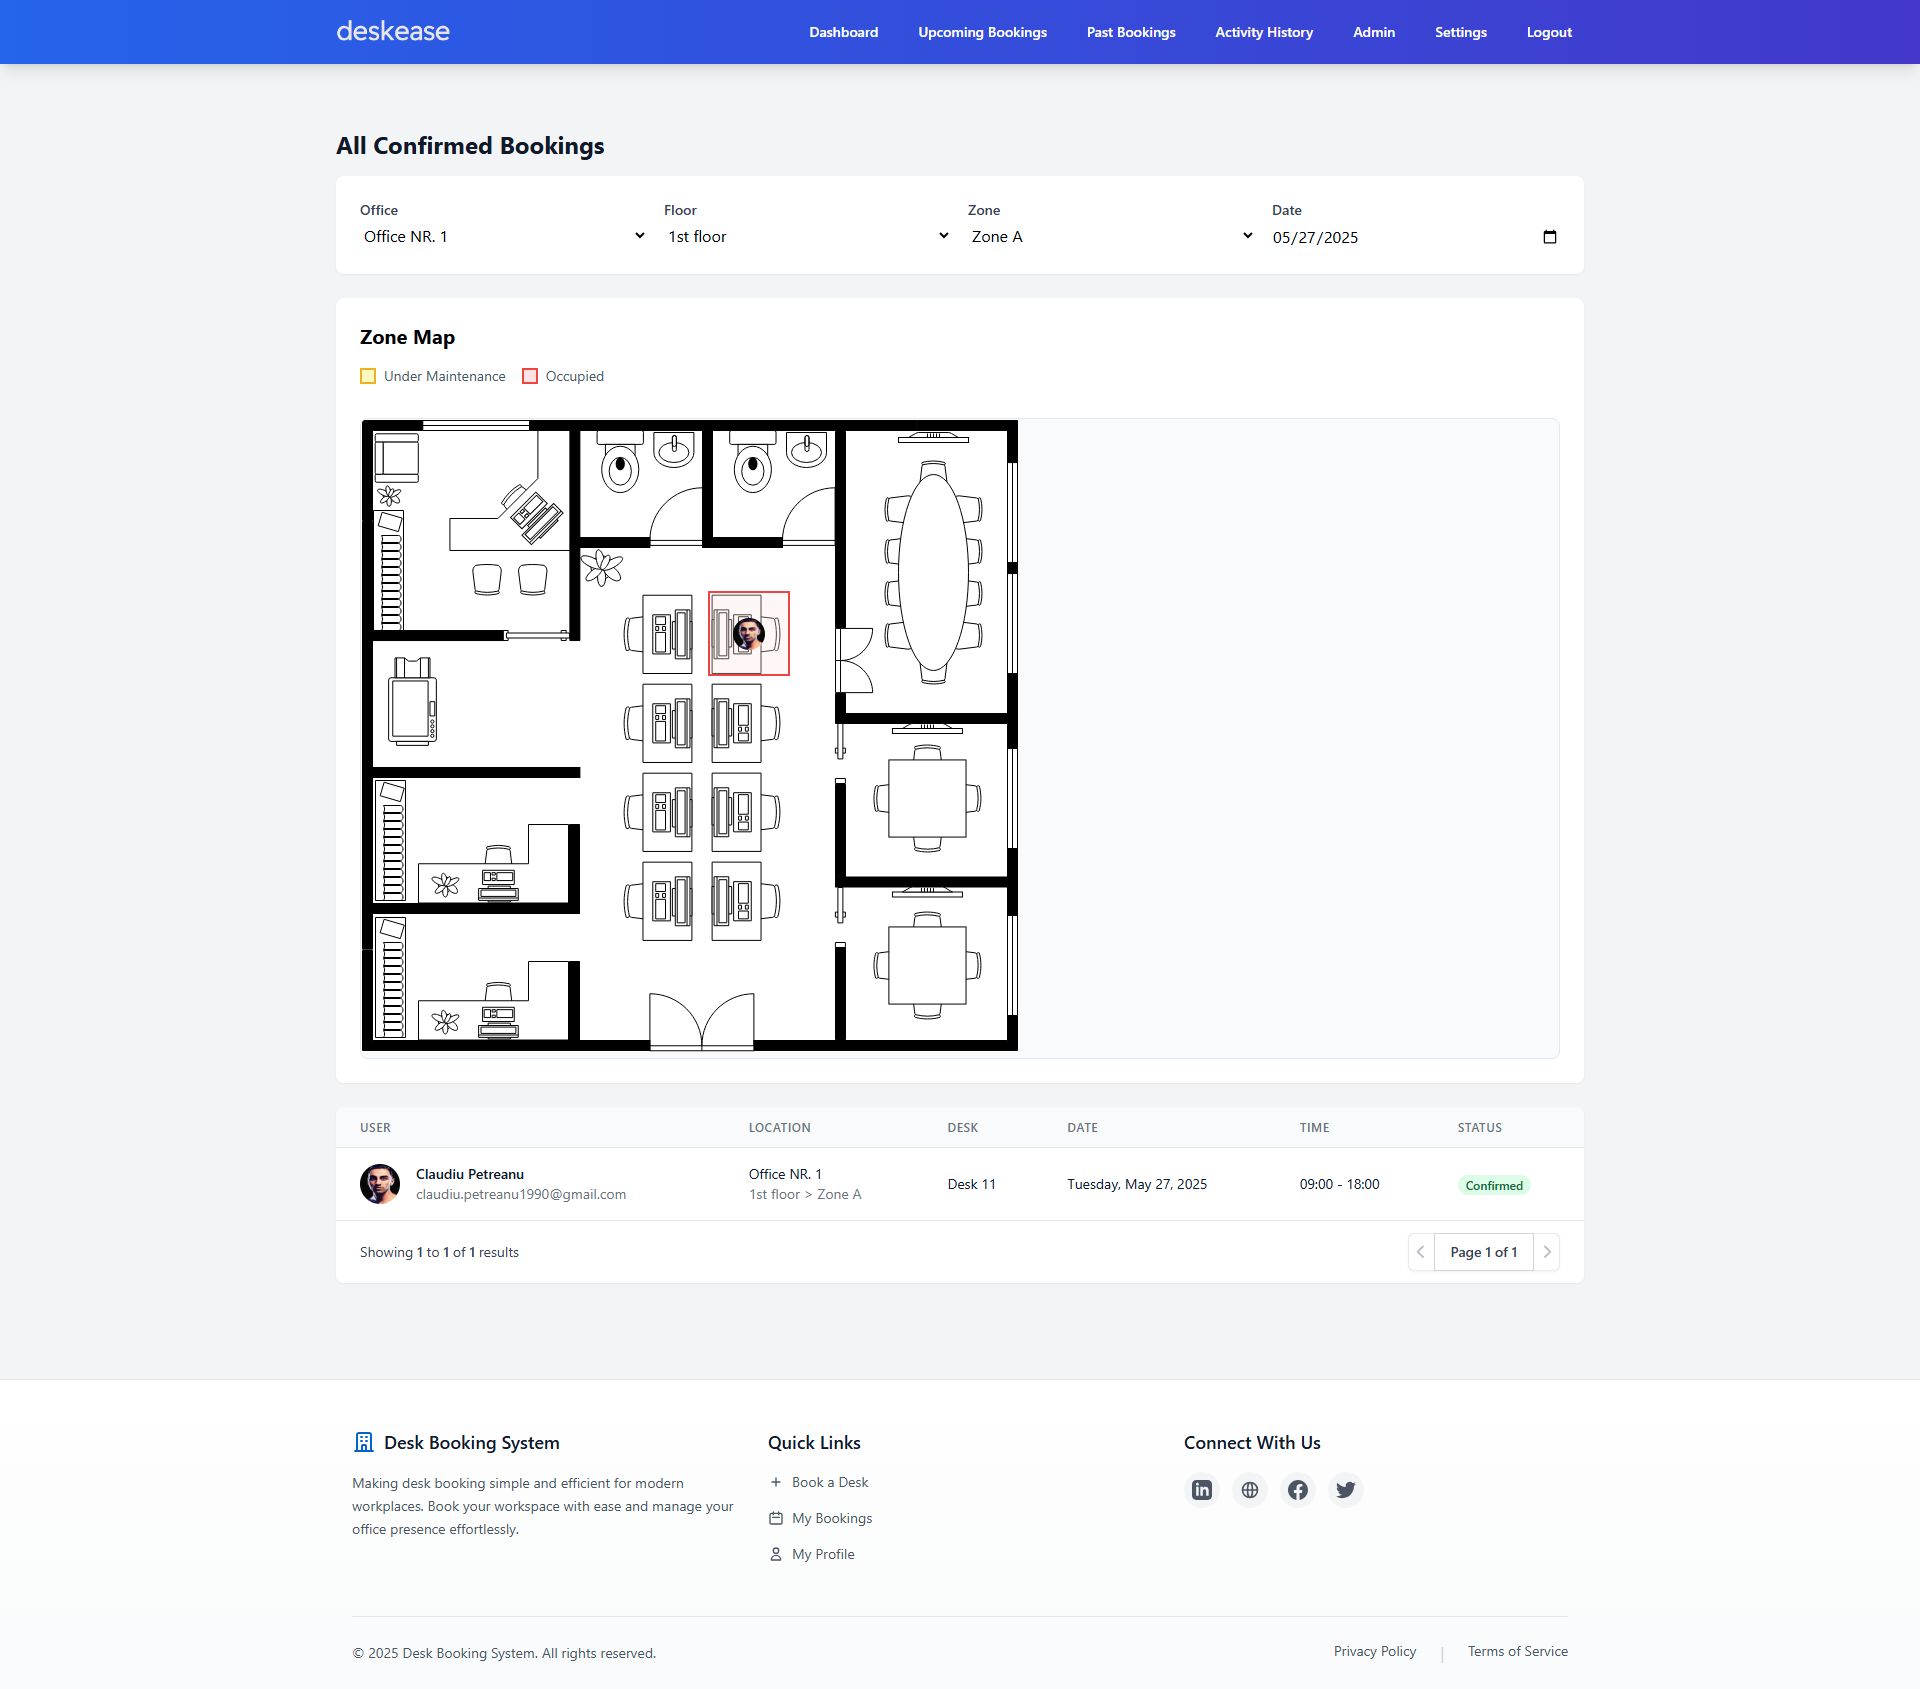This screenshot has width=1920, height=1689.
Task: Click the Occupied red legend swatch
Action: tap(531, 376)
